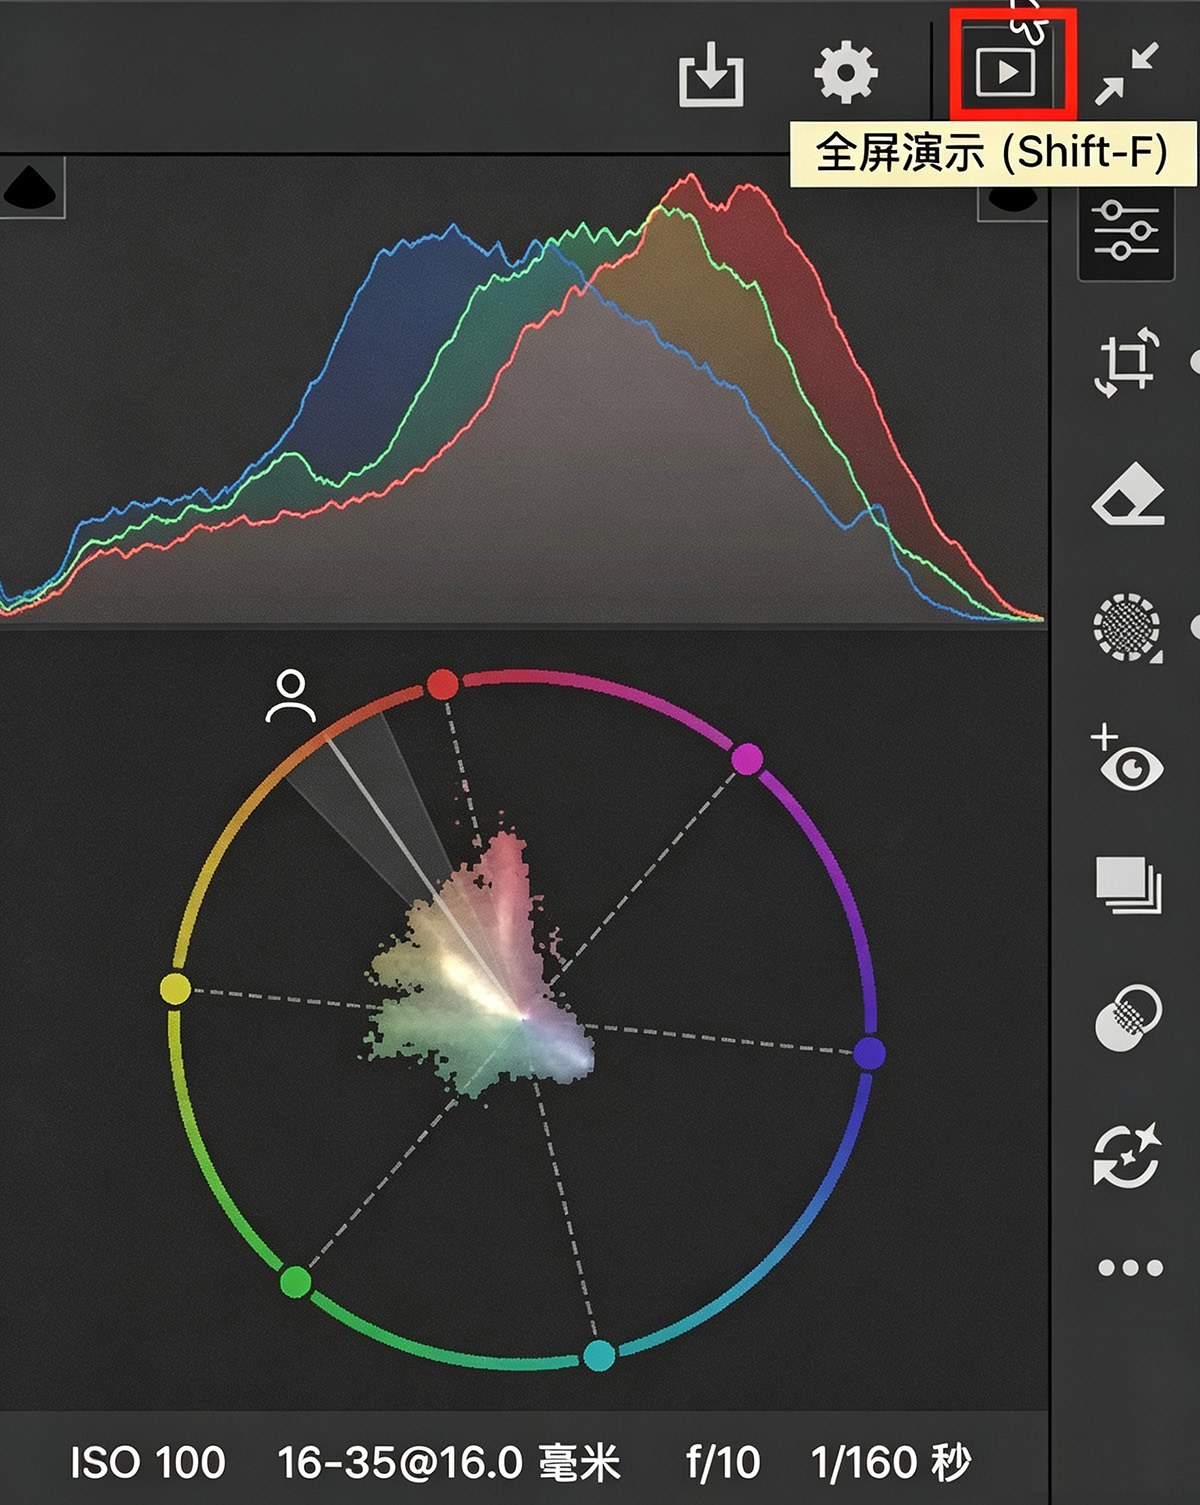Select the magenta hue point on wheel
The width and height of the screenshot is (1200, 1505).
point(747,759)
